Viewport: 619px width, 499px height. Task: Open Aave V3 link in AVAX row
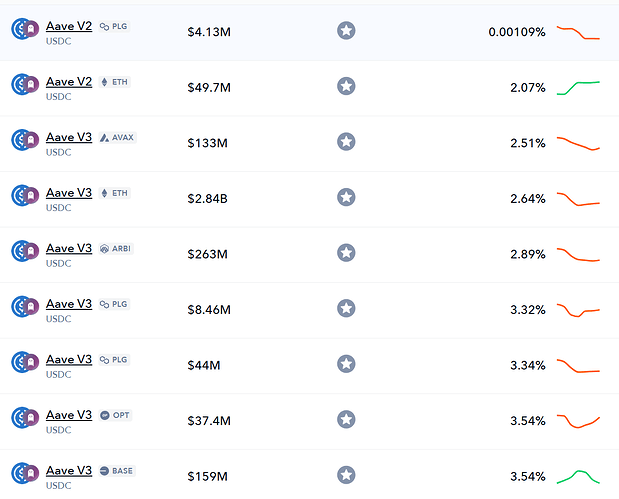69,137
